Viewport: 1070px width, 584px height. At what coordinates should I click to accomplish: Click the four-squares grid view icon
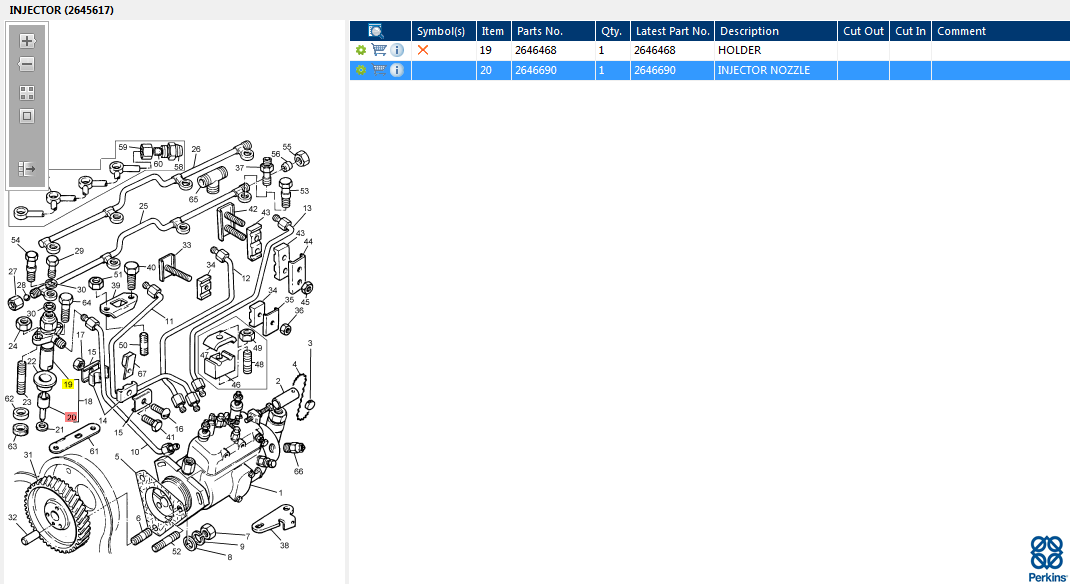coord(27,92)
